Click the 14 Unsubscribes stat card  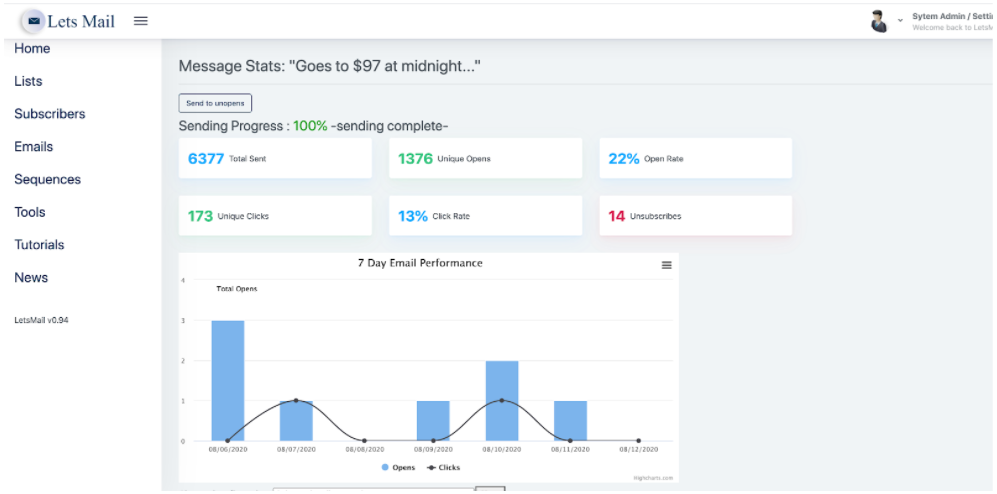[695, 215]
